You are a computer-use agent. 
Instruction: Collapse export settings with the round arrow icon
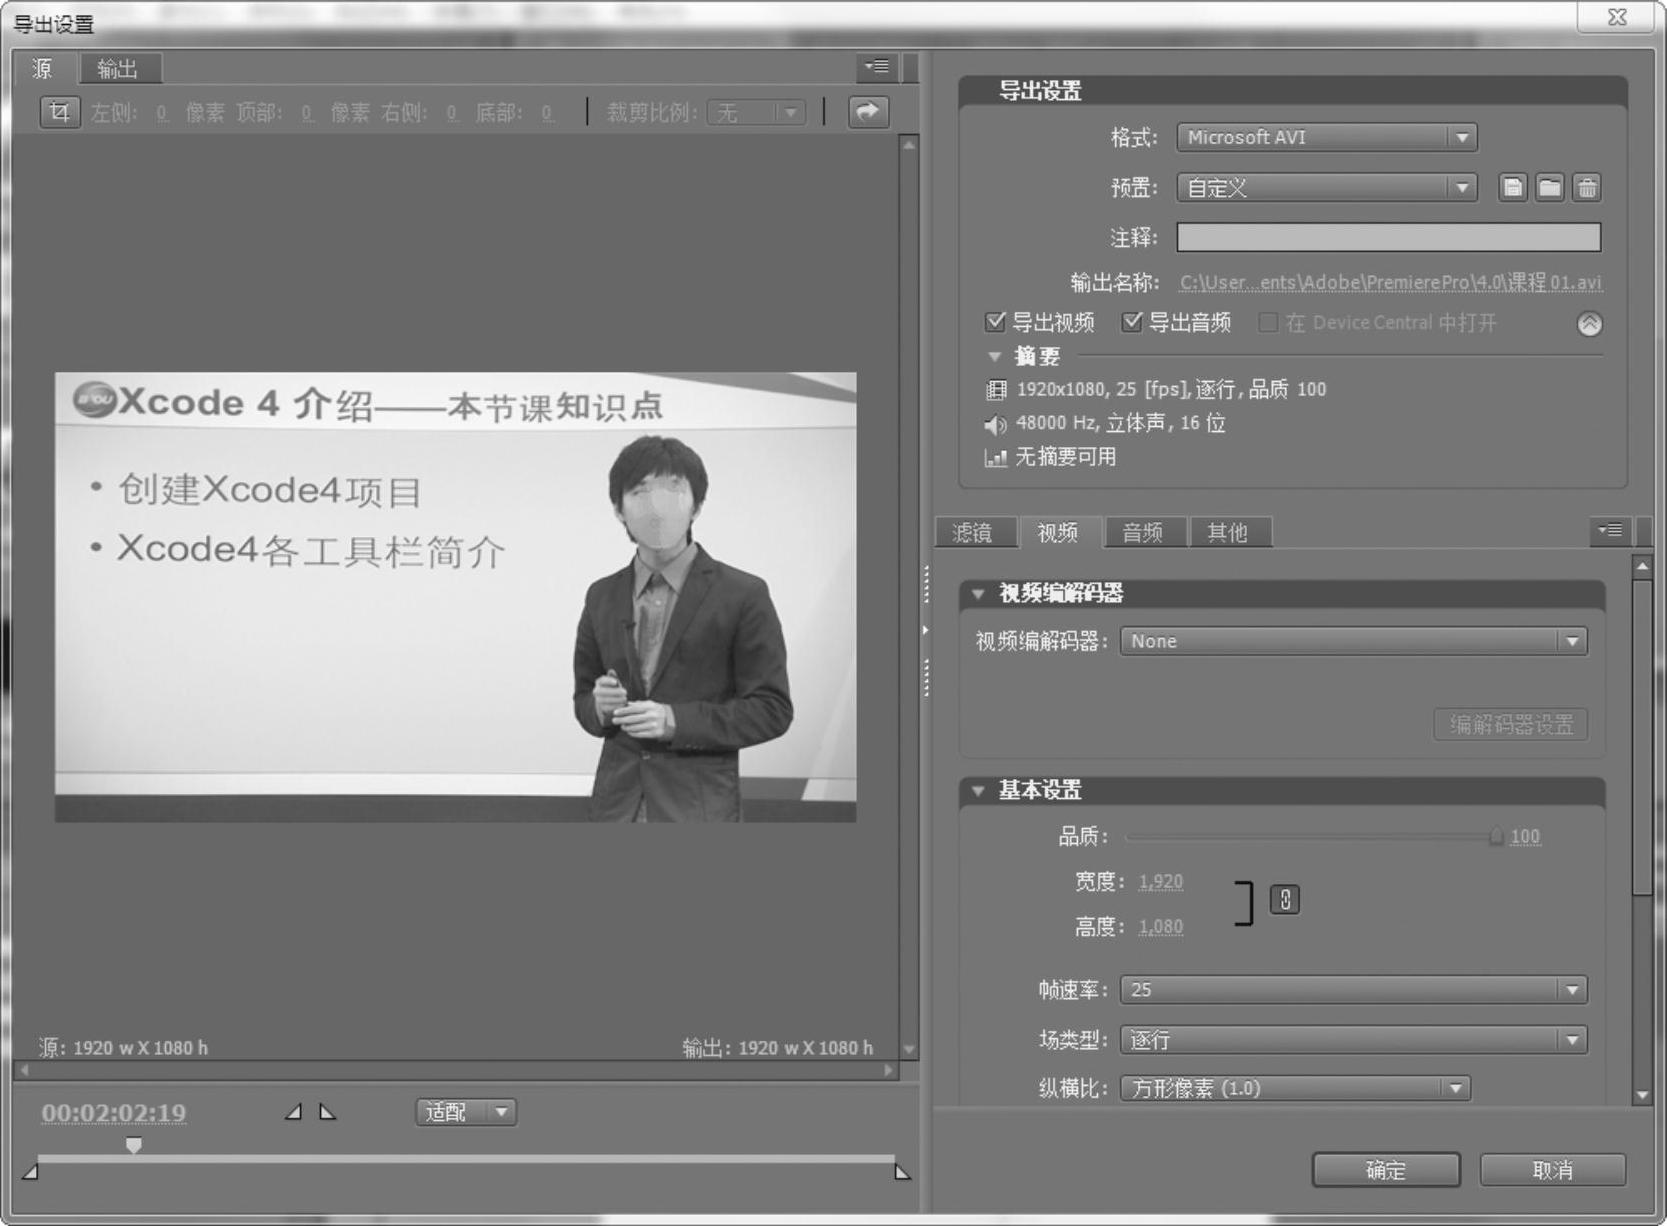point(1589,324)
